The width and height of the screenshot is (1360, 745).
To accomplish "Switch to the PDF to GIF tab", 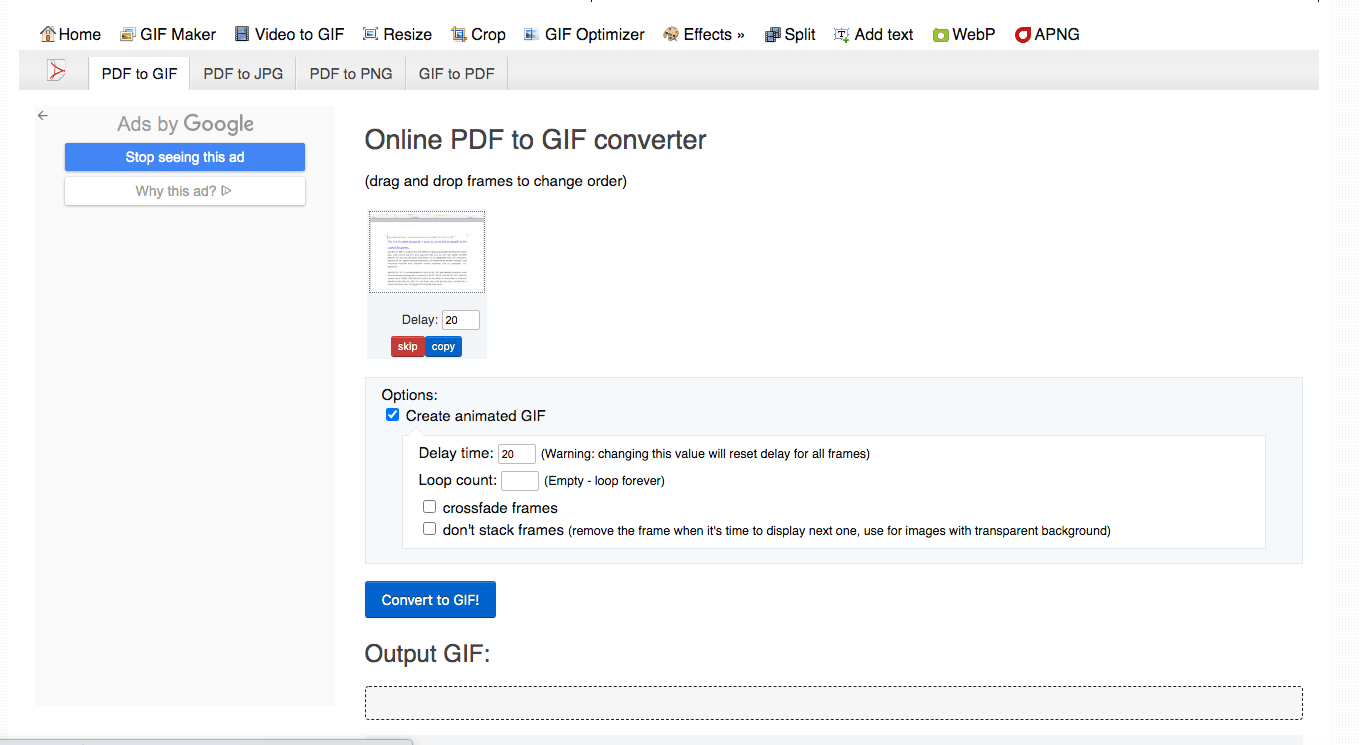I will 139,74.
